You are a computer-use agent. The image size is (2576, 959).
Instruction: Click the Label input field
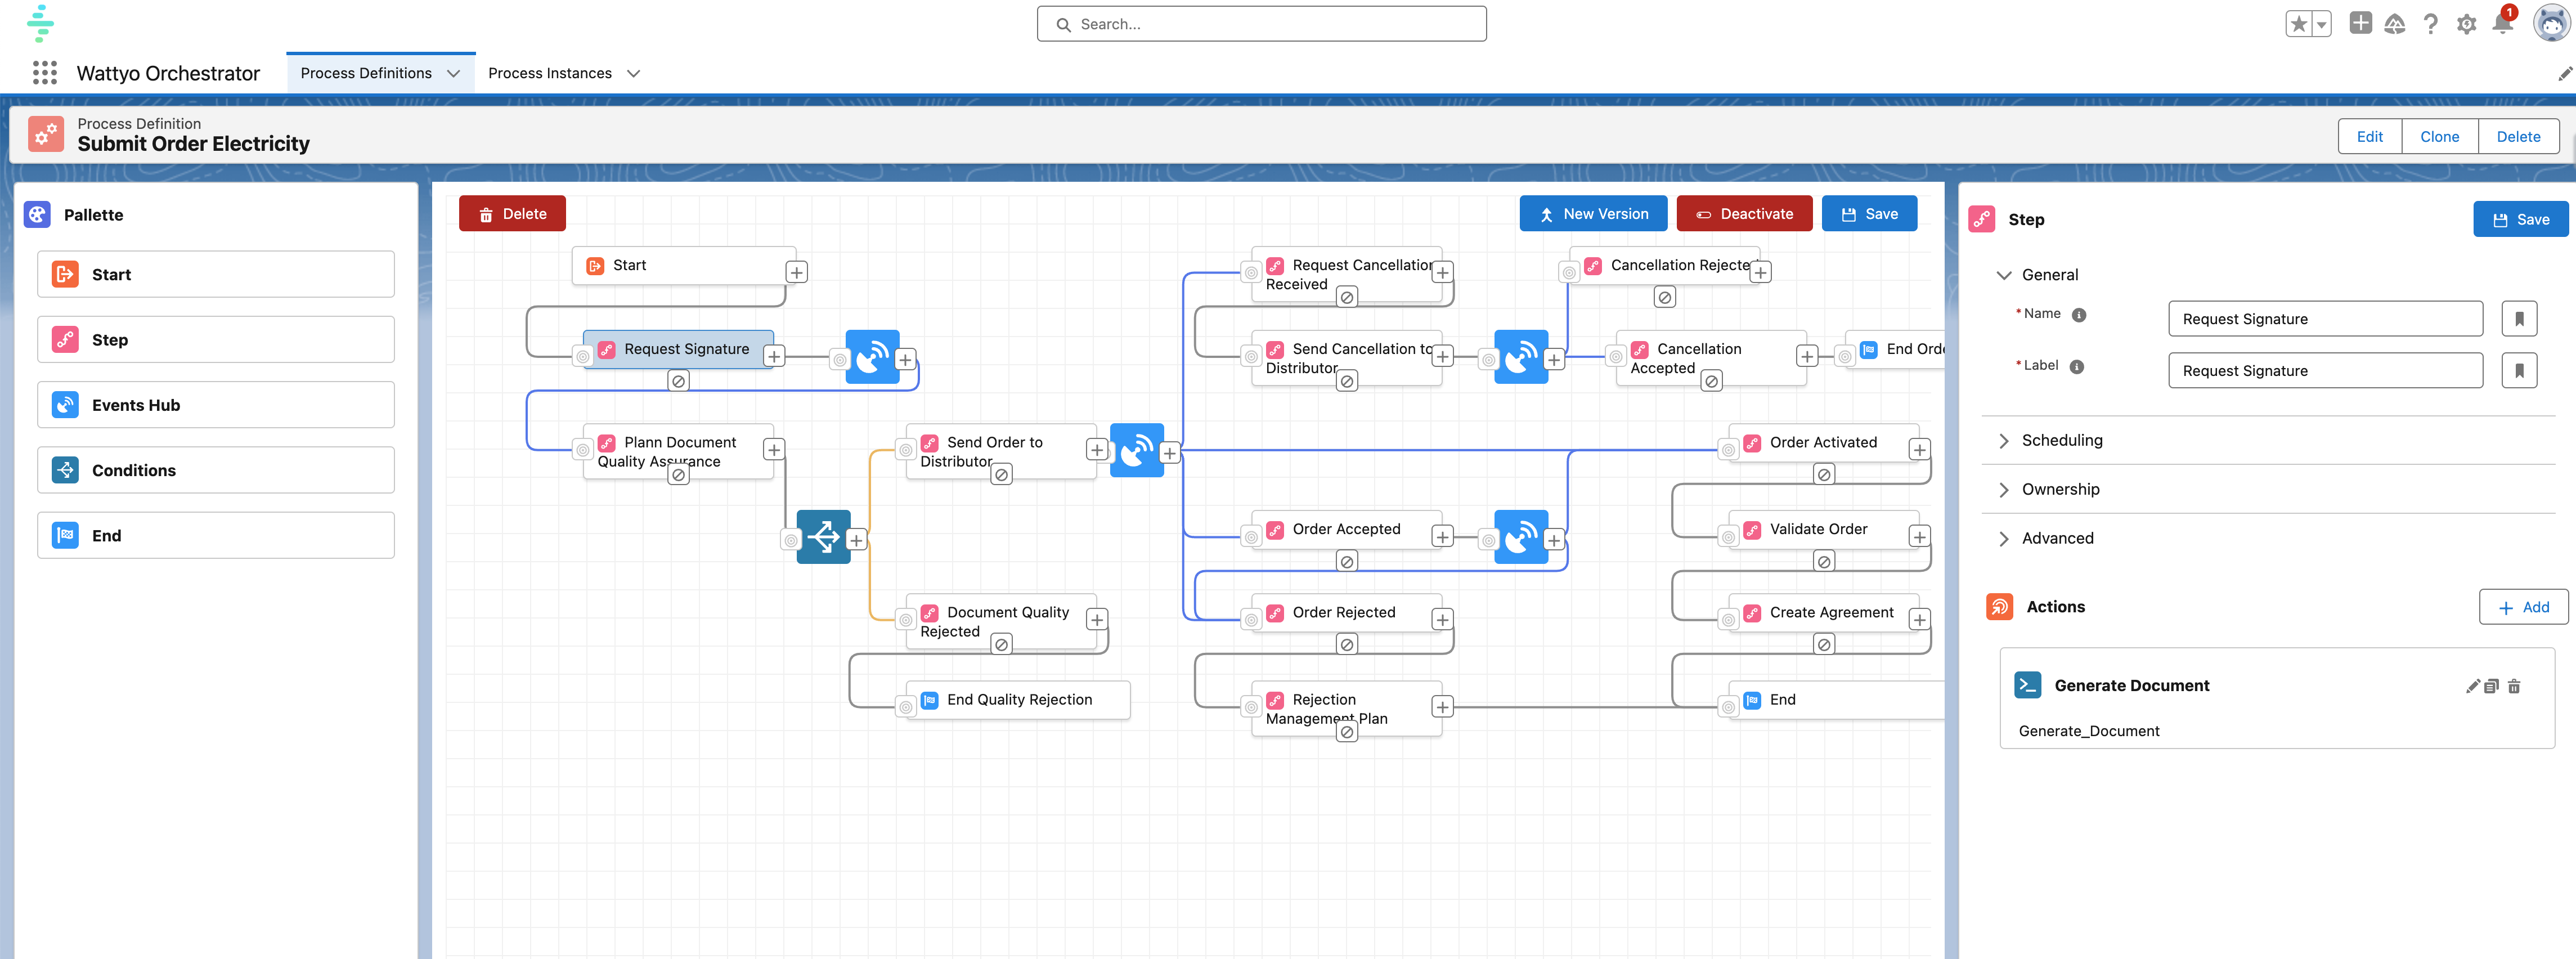2325,371
